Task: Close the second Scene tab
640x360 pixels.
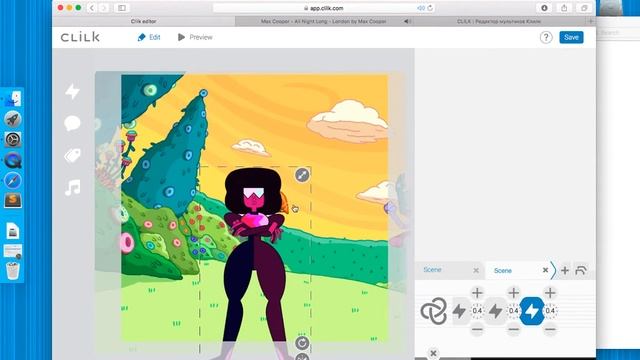Action: pyautogui.click(x=545, y=270)
